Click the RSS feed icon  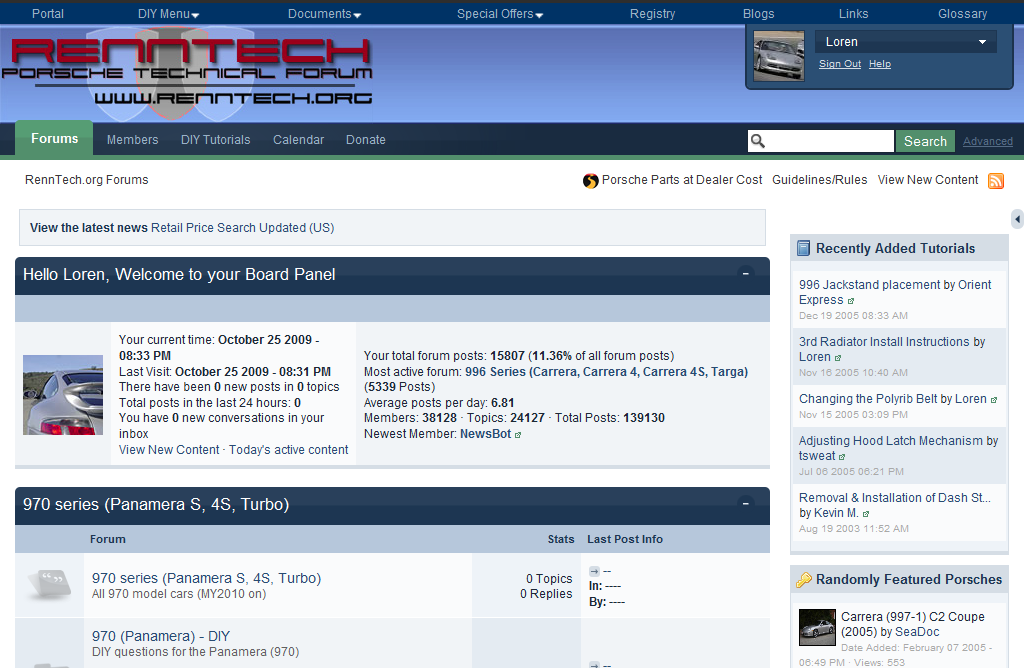(995, 181)
